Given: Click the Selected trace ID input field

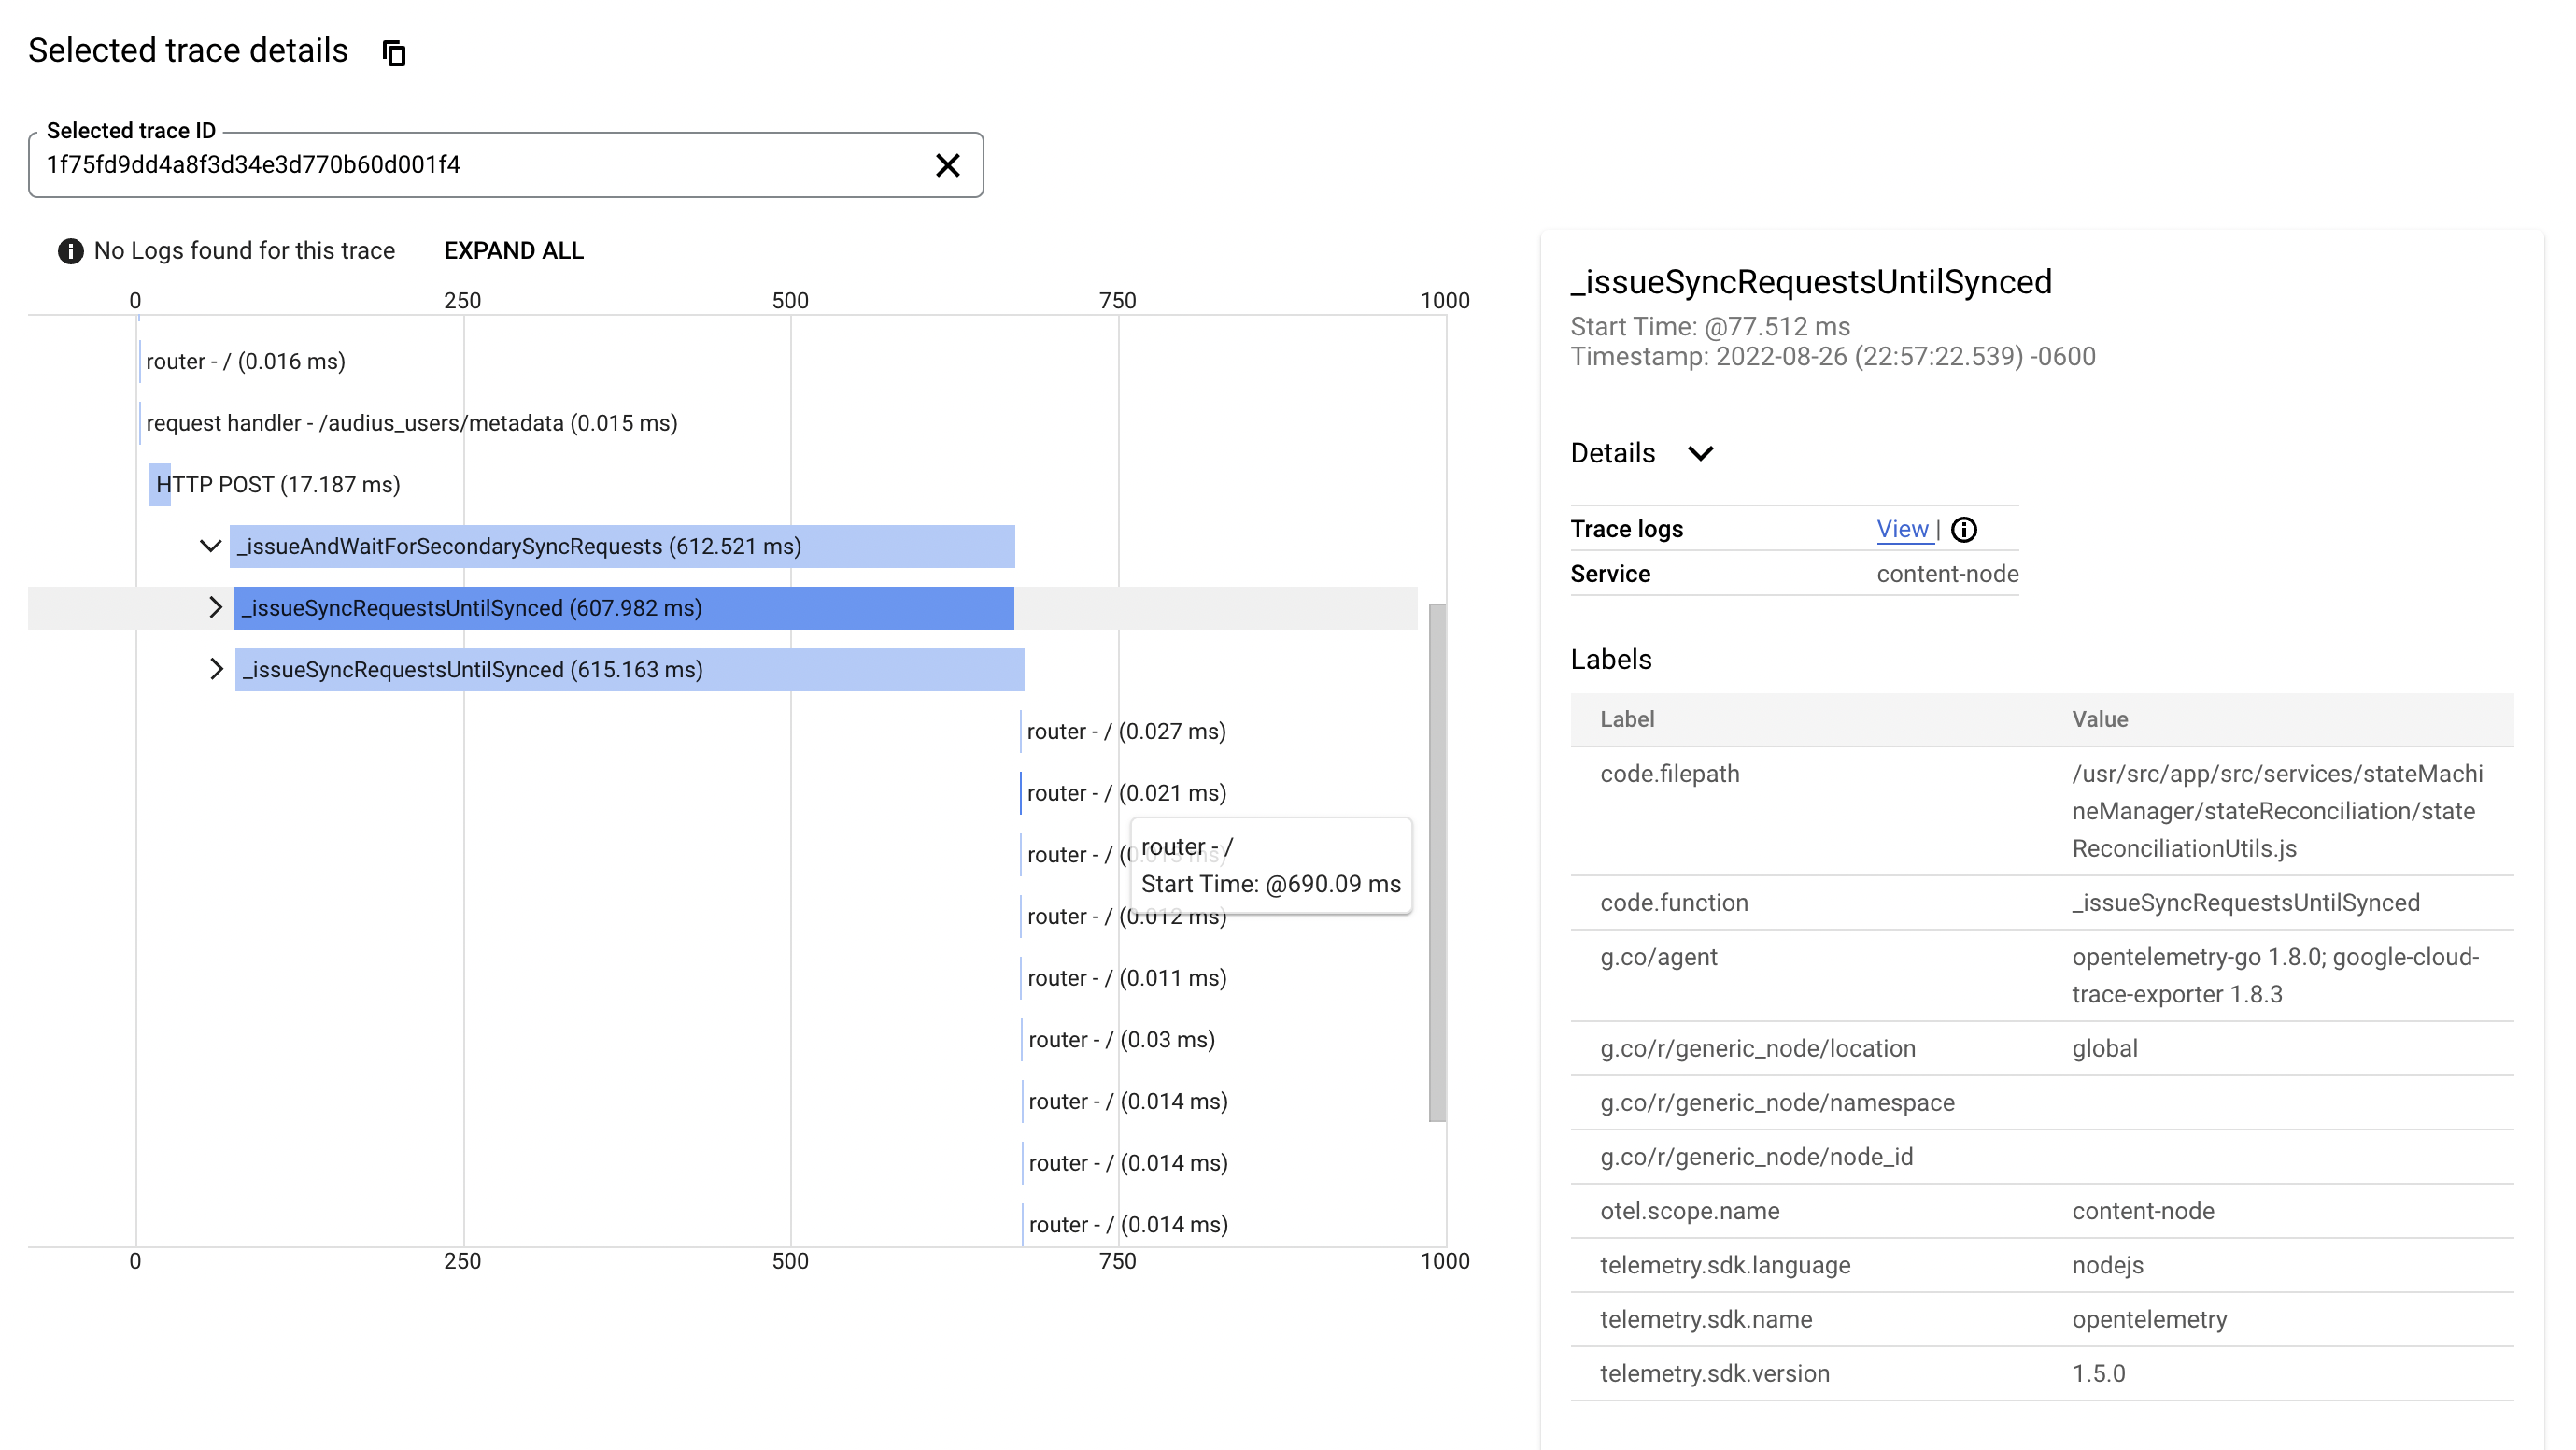Looking at the screenshot, I should (480, 165).
